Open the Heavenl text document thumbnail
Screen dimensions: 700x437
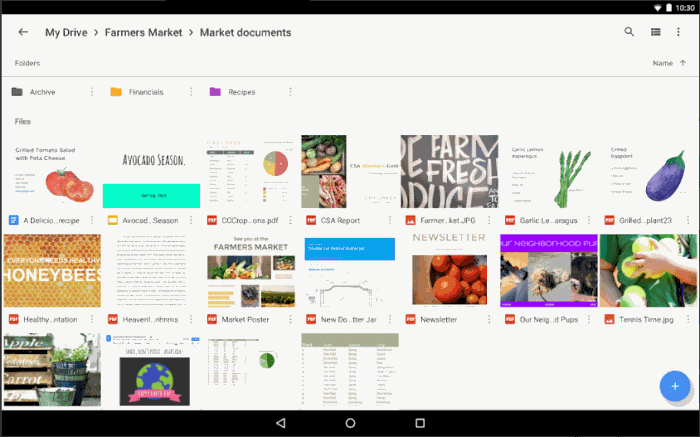click(151, 271)
